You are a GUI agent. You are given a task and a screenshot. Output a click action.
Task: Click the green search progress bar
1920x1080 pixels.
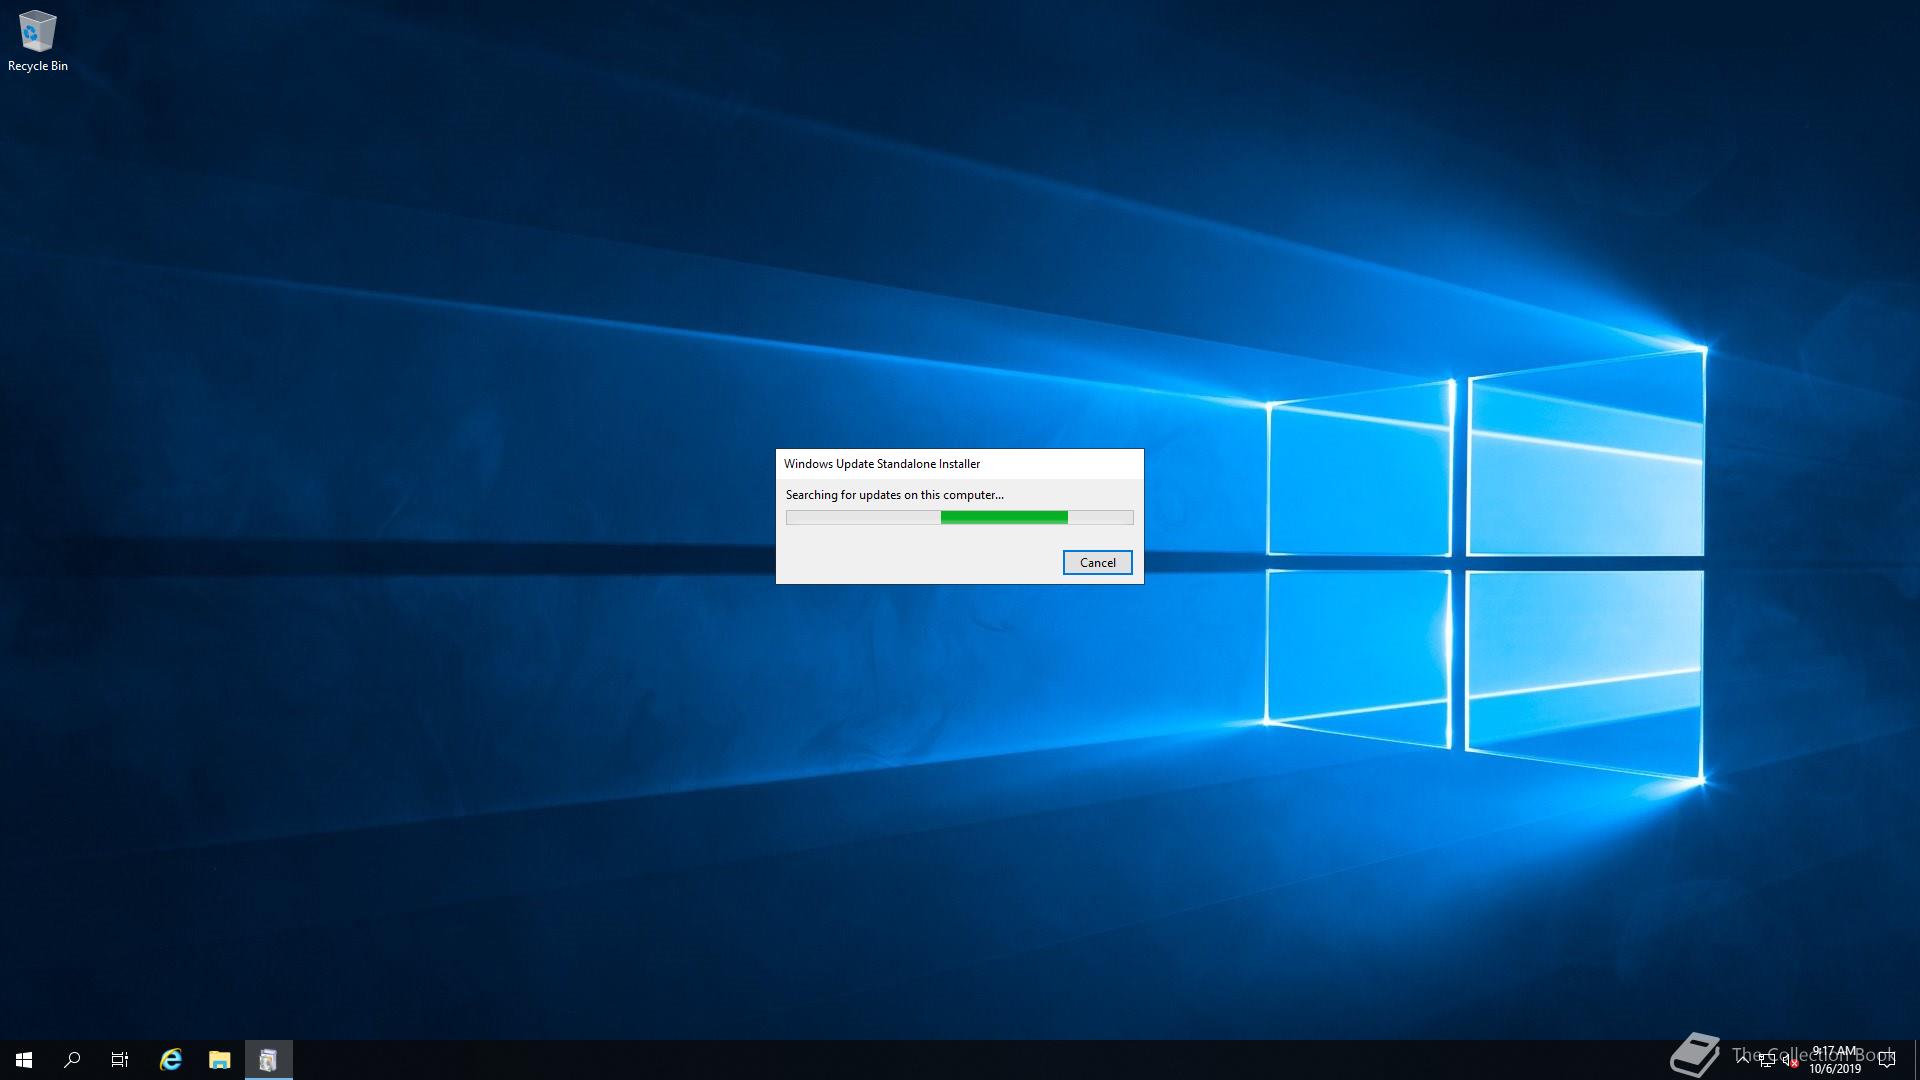(x=960, y=517)
